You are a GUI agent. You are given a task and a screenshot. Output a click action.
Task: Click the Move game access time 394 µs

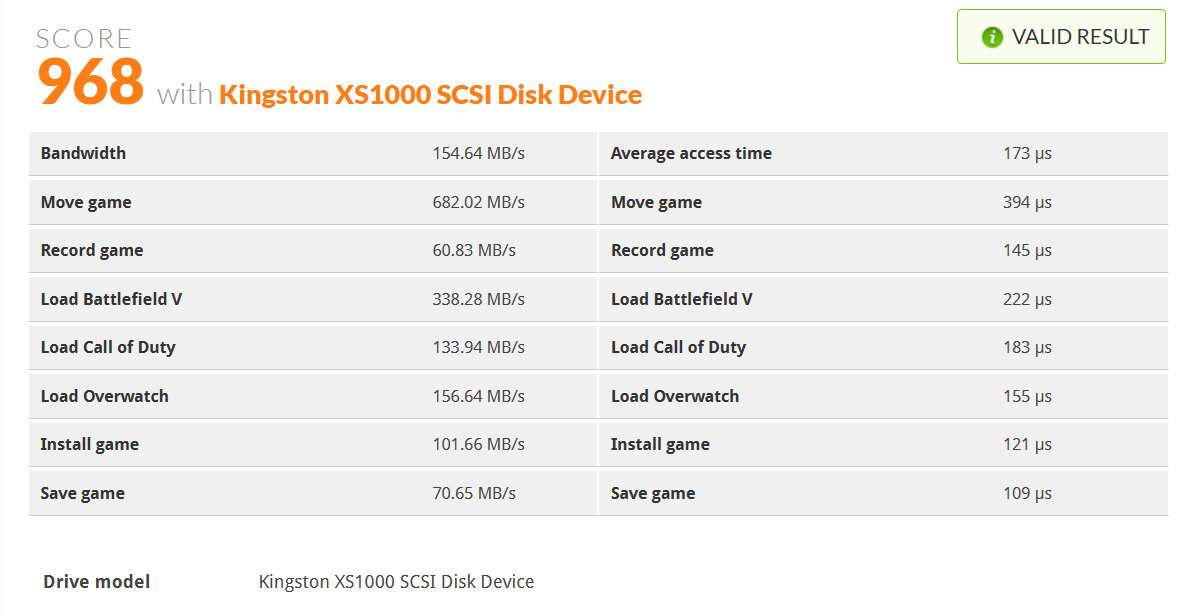[1027, 202]
